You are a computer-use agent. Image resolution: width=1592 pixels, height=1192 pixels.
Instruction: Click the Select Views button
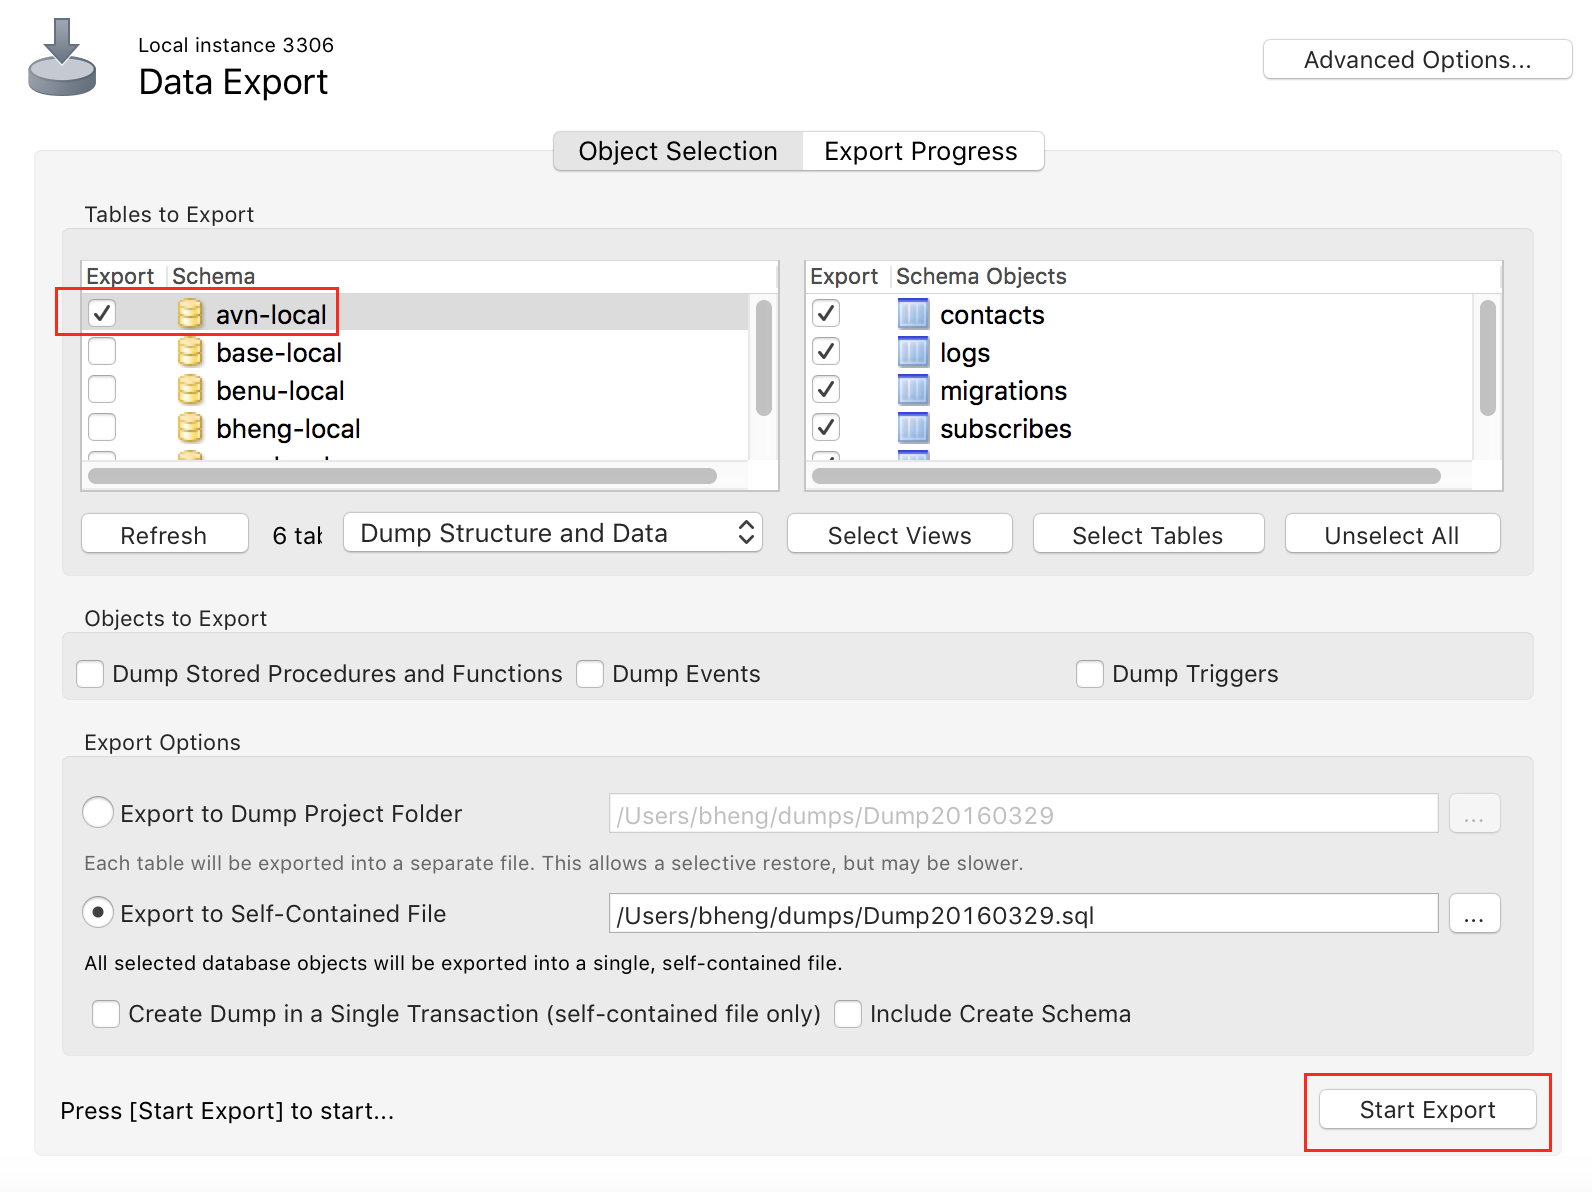pyautogui.click(x=900, y=535)
